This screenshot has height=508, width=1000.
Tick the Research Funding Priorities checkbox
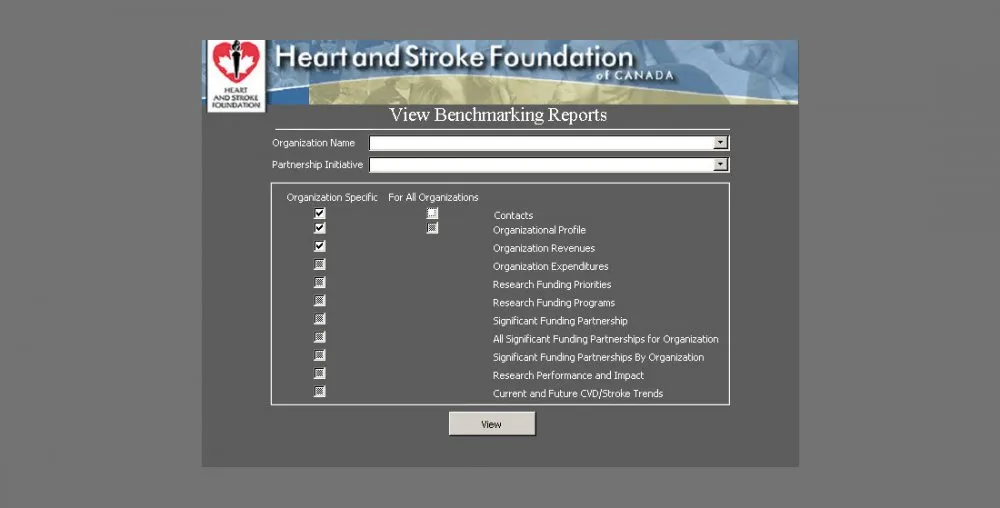(320, 283)
